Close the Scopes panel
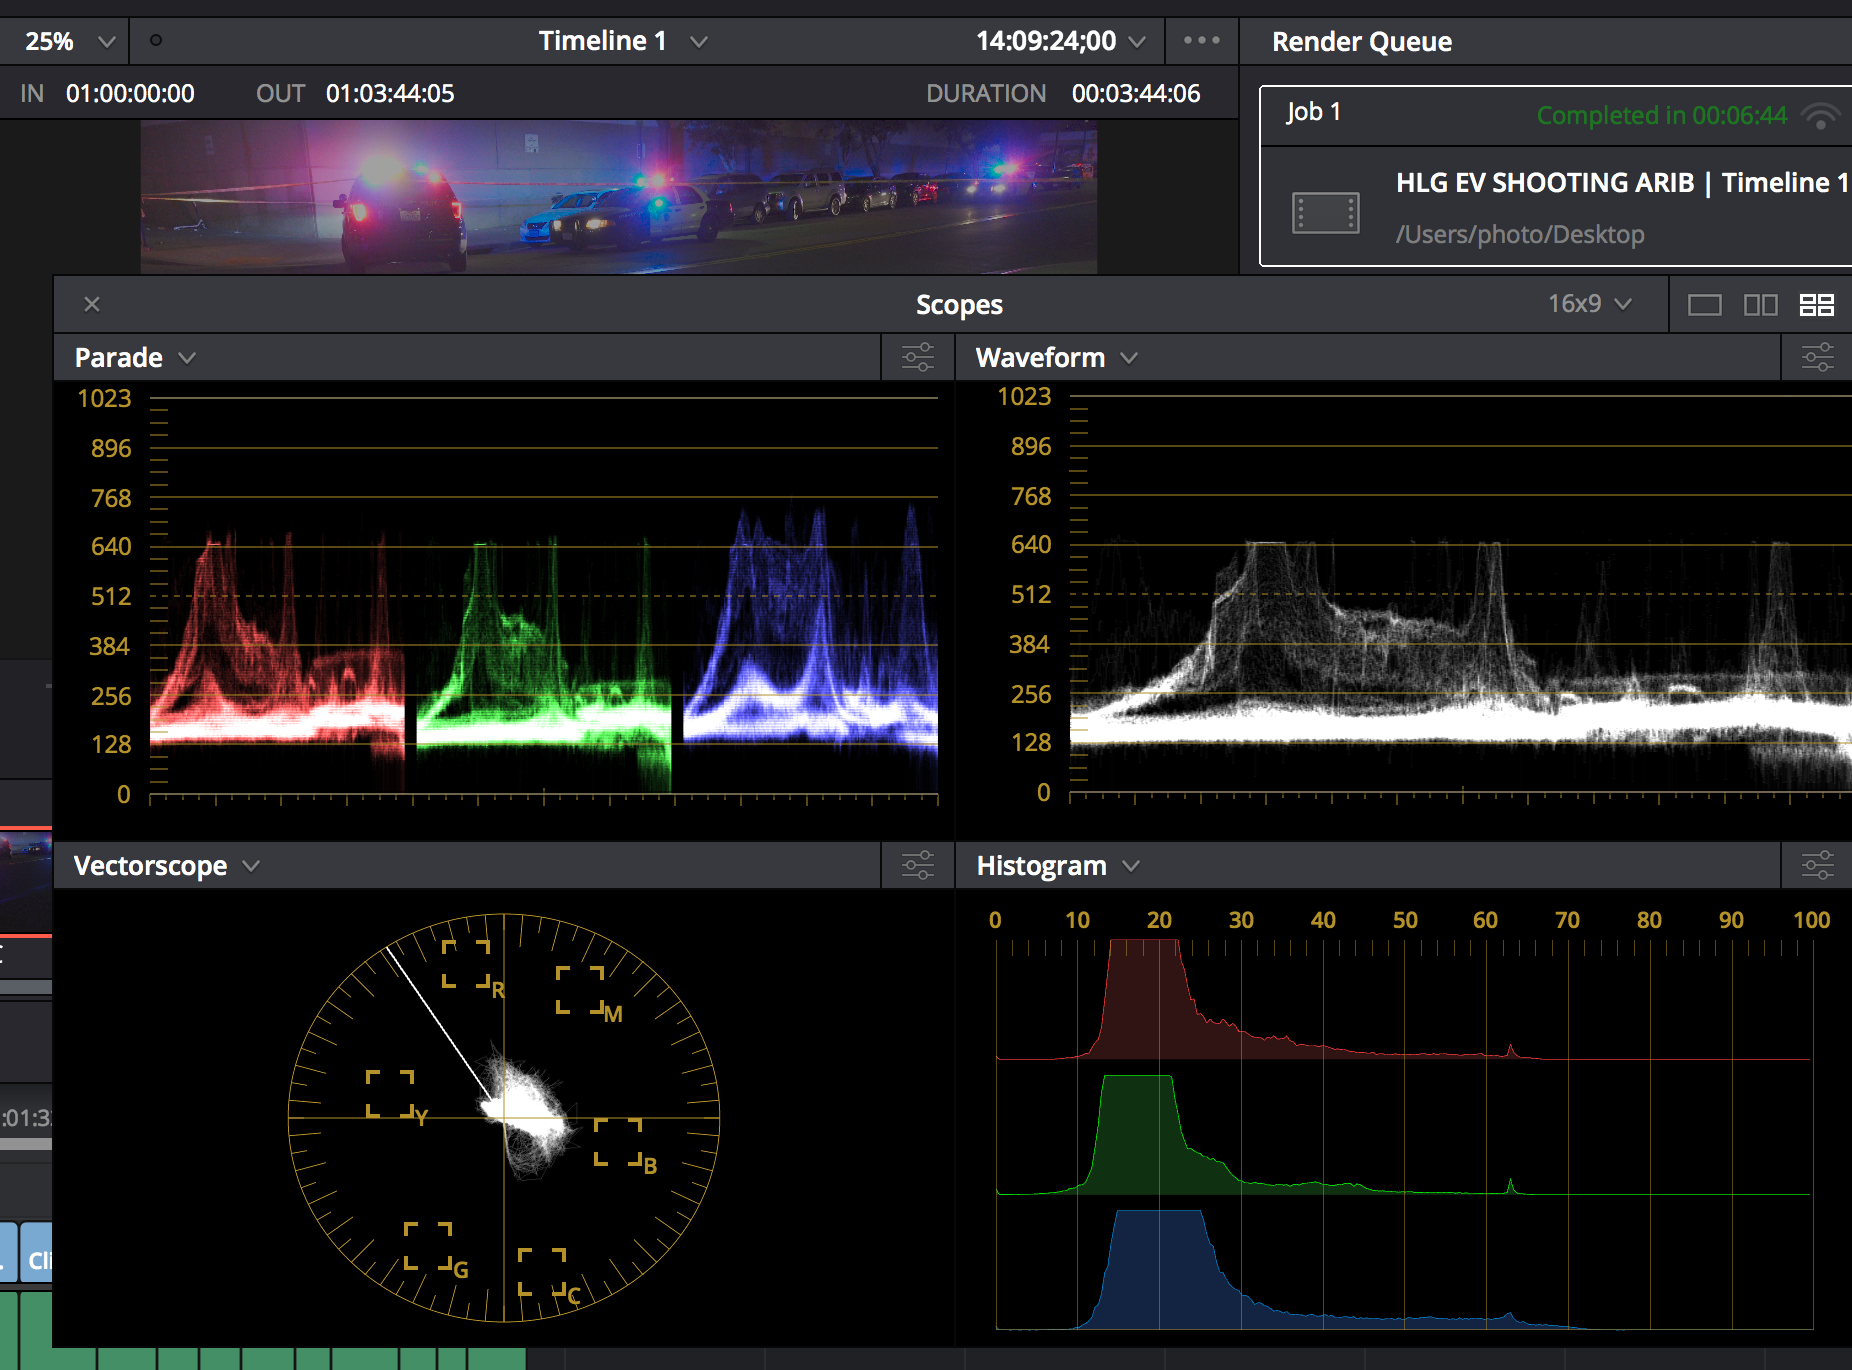Image resolution: width=1852 pixels, height=1370 pixels. tap(92, 304)
